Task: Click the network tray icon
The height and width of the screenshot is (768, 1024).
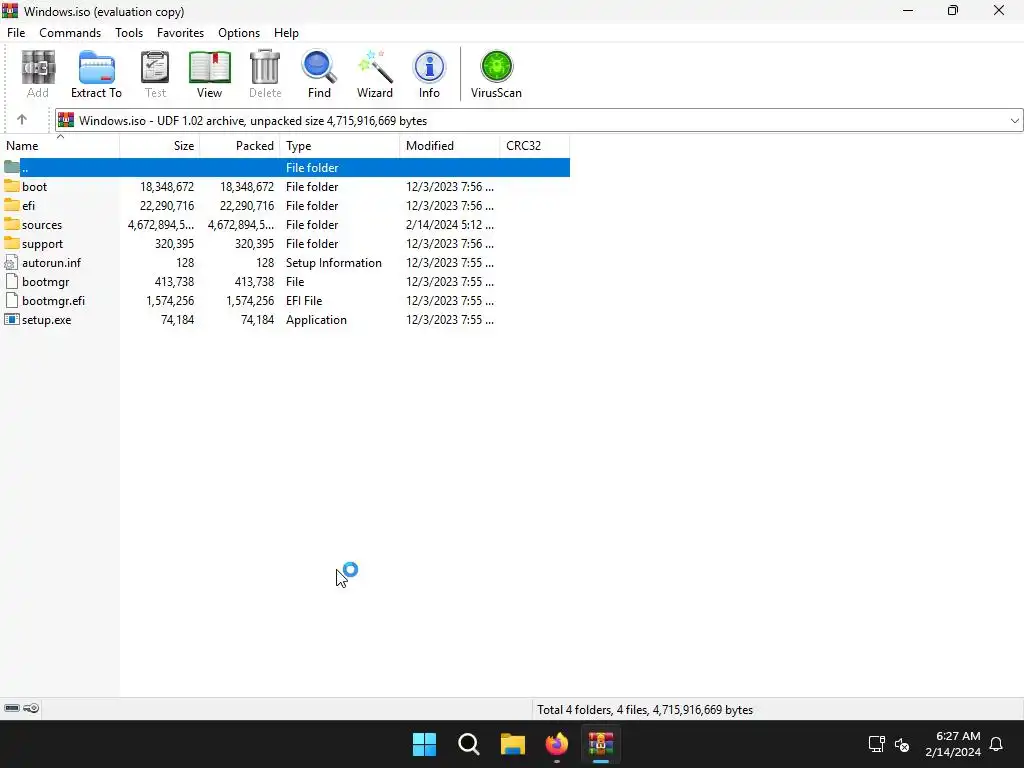Action: click(x=876, y=744)
